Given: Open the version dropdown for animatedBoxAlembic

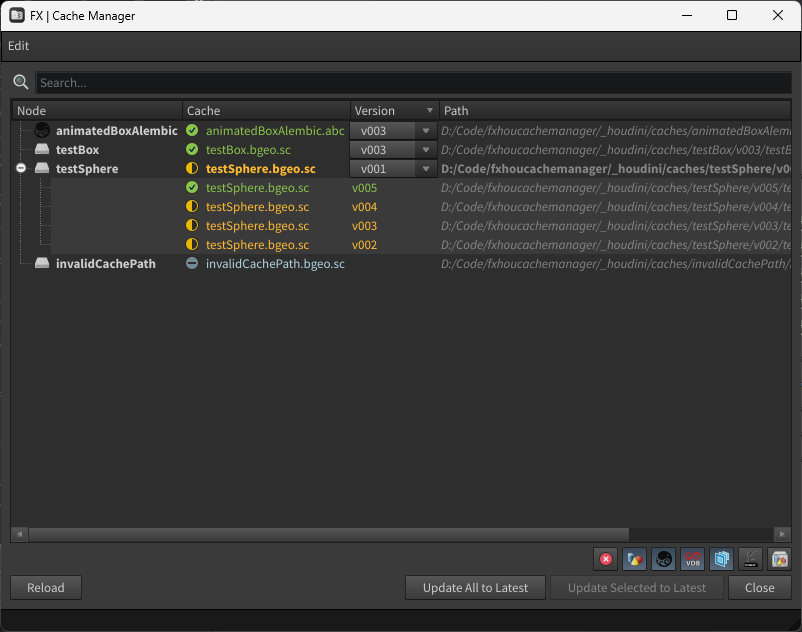Looking at the screenshot, I should (x=392, y=131).
